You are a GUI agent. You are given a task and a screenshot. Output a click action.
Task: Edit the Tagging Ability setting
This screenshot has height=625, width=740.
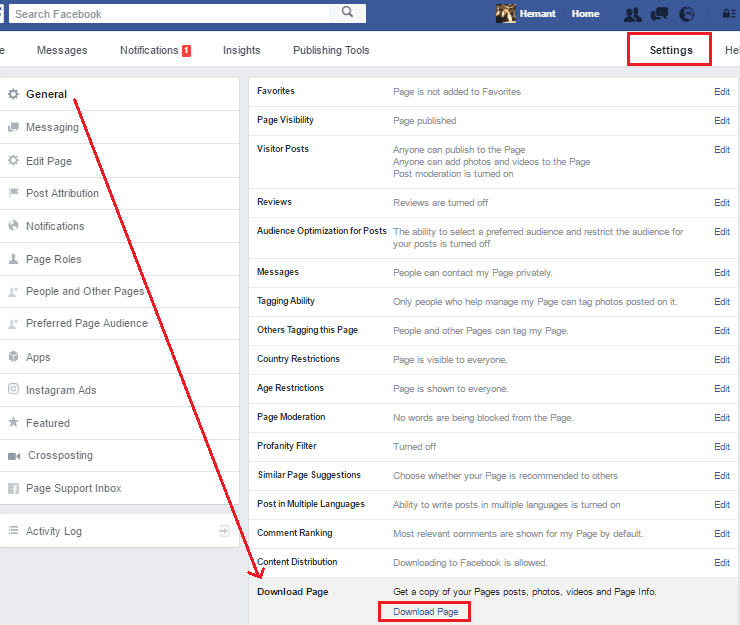[722, 301]
